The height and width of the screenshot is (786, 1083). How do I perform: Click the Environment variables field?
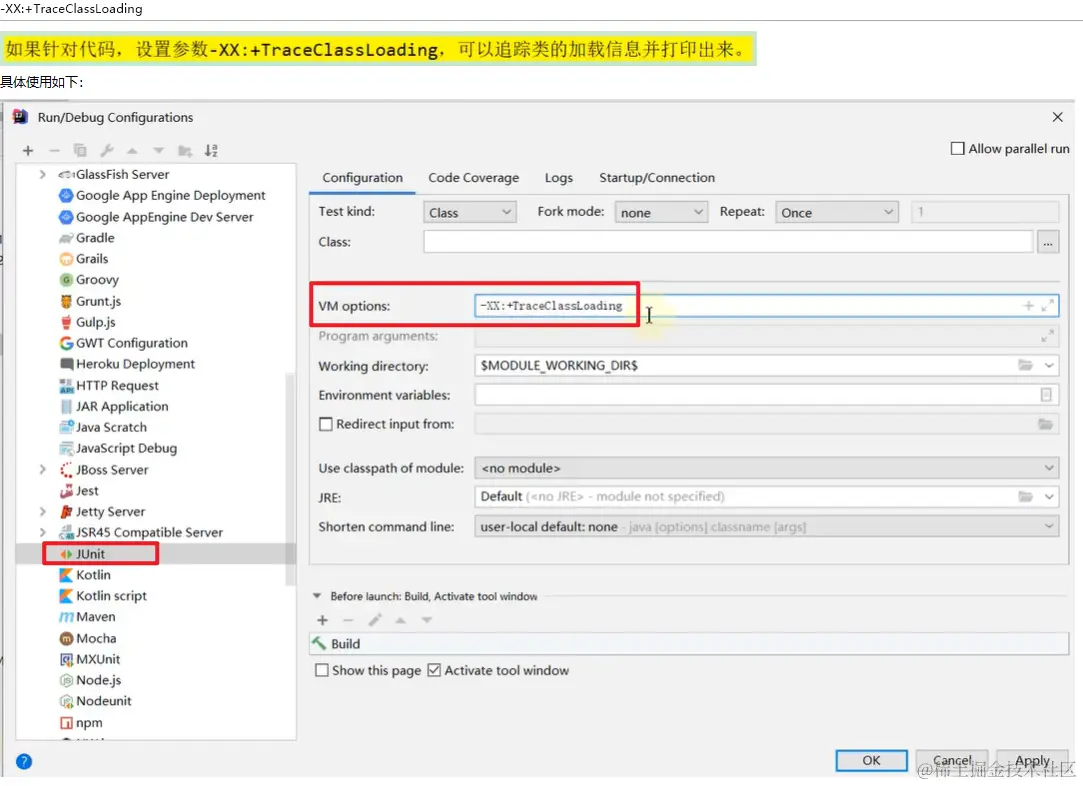pyautogui.click(x=767, y=394)
